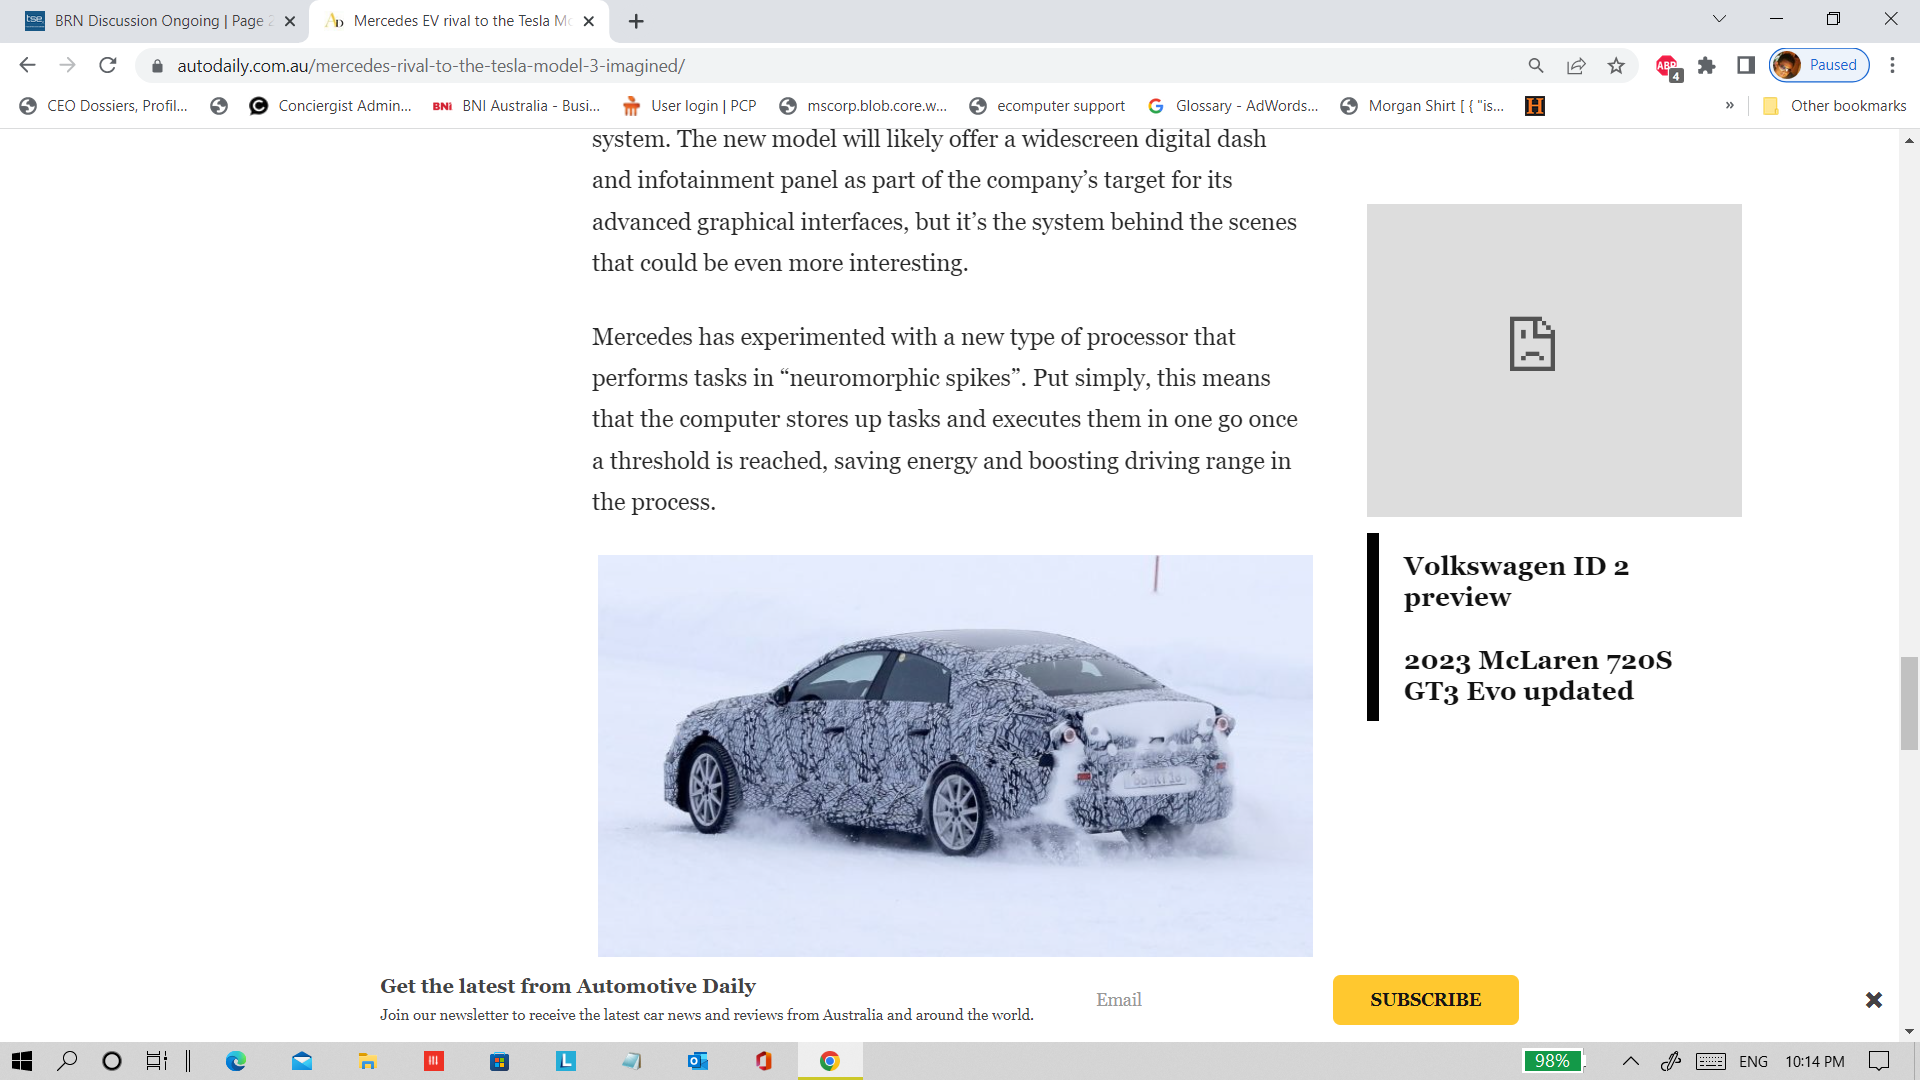
Task: Click the Paused profile button
Action: click(x=1819, y=65)
